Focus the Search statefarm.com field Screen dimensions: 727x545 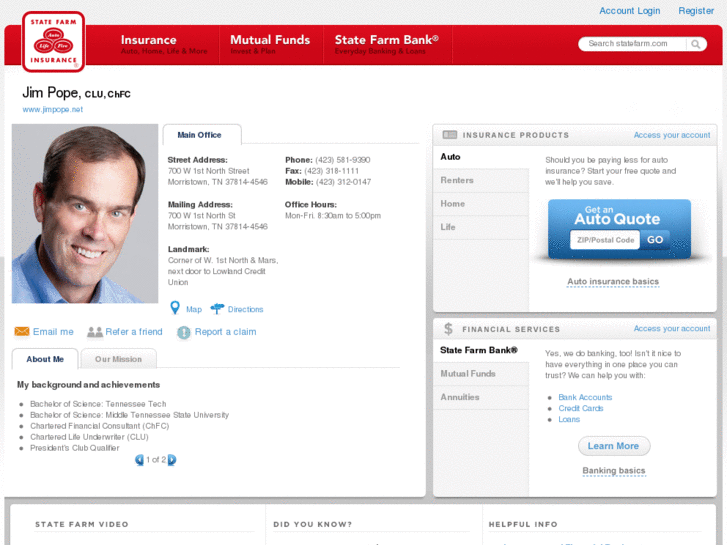click(633, 44)
